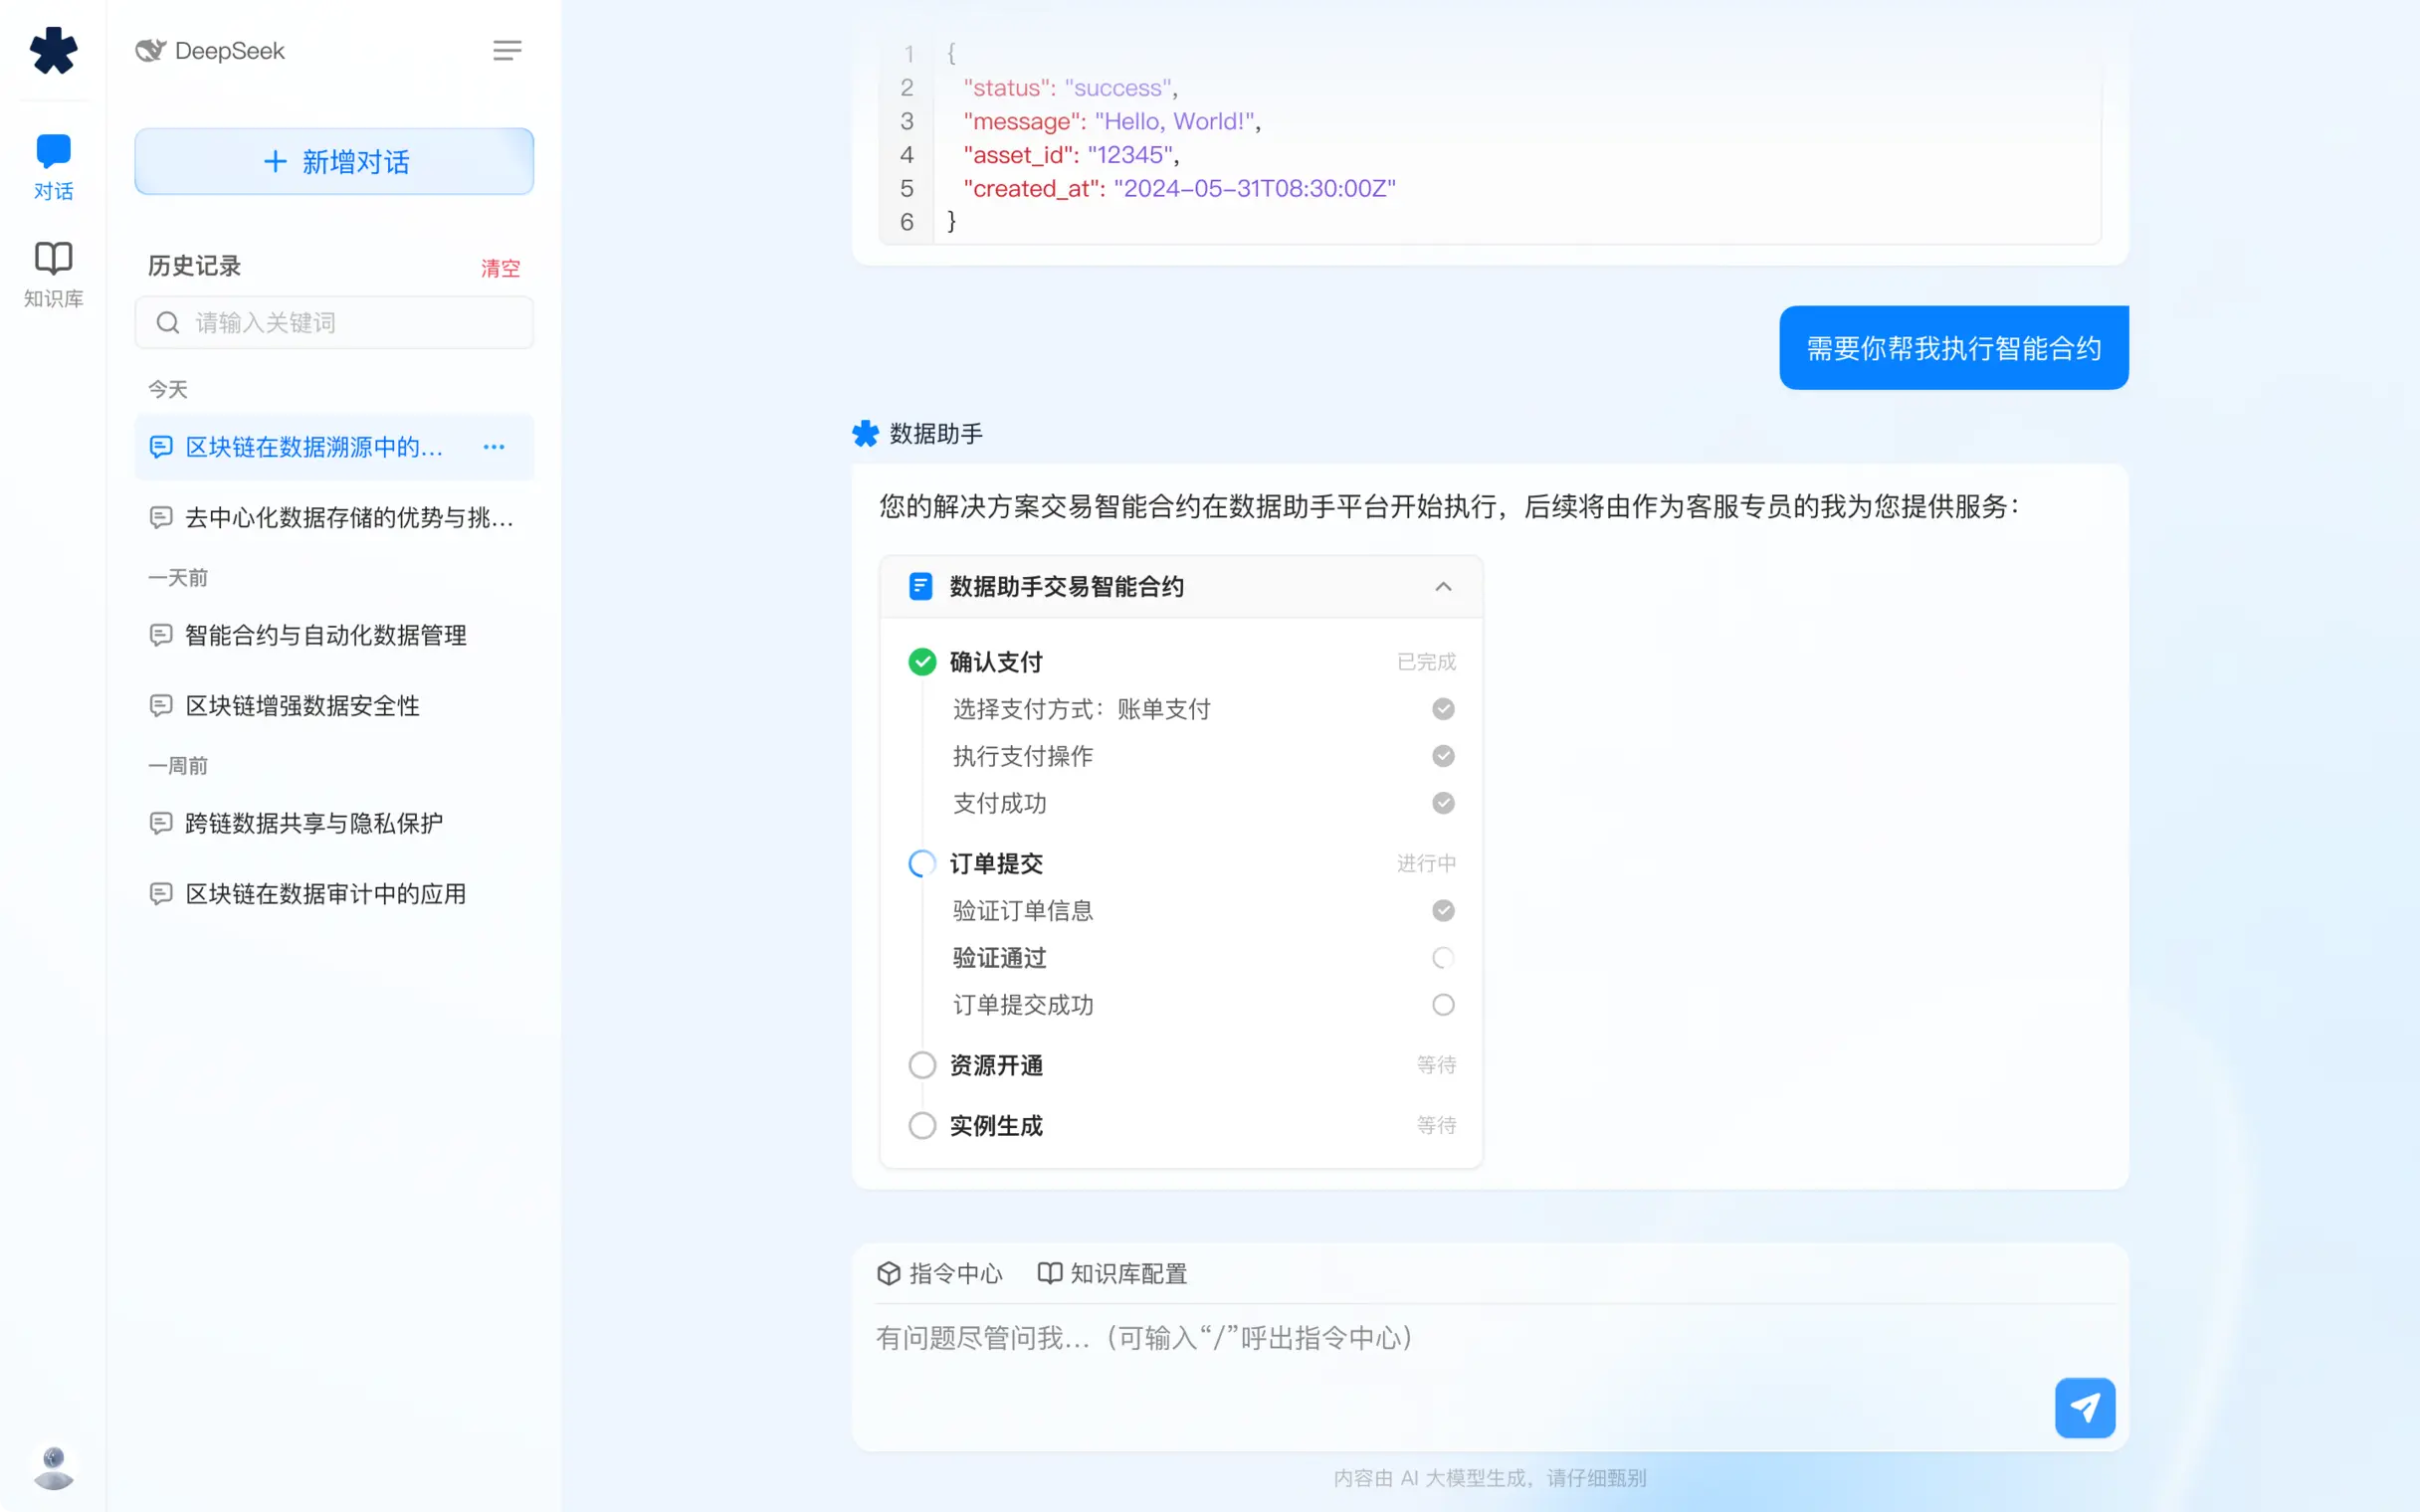
Task: Check the 订单提交成功 step circle
Action: tap(1442, 1004)
